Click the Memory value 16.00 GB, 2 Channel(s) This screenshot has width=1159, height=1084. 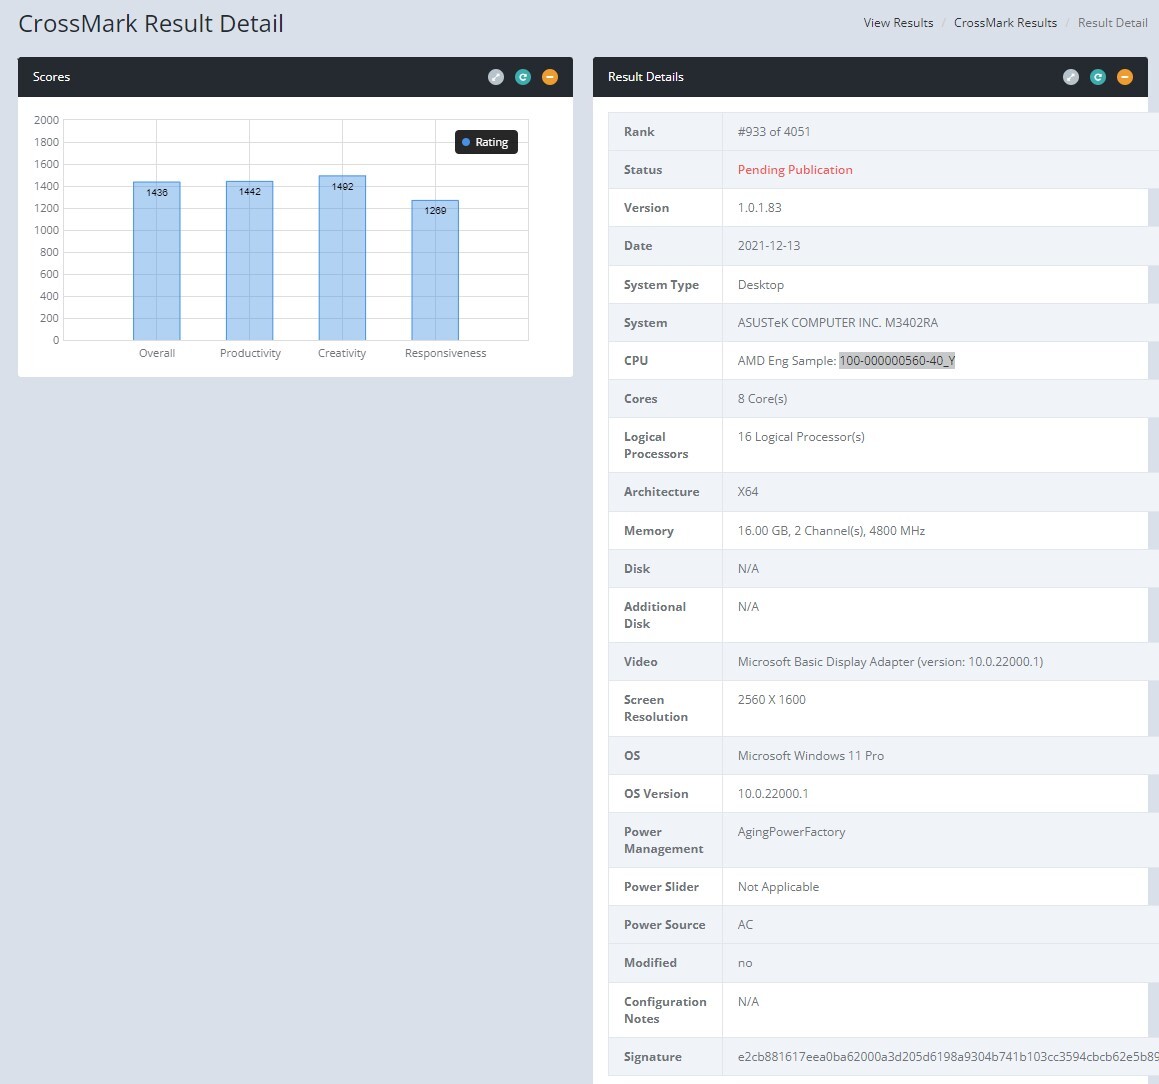coord(832,531)
